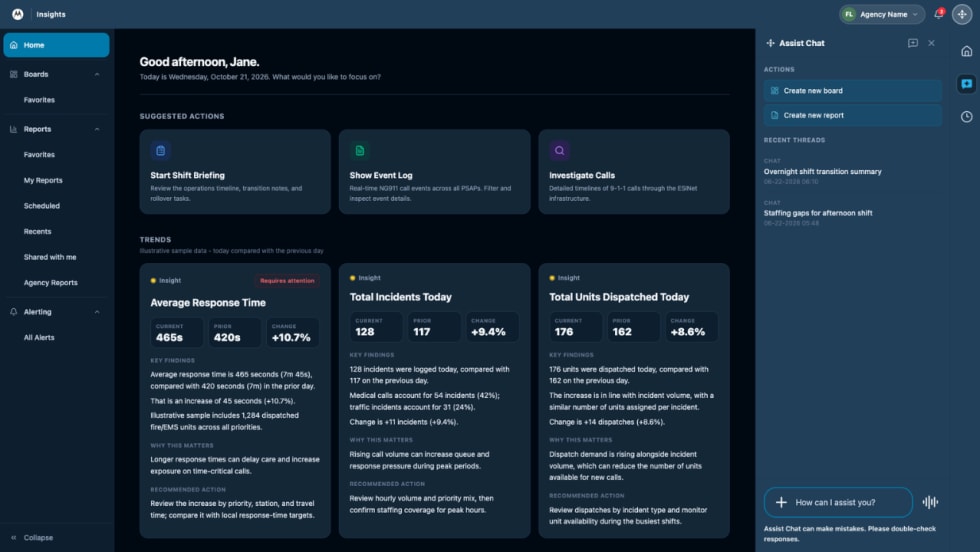Select the chat icon in right rail
The height and width of the screenshot is (552, 980).
click(966, 84)
